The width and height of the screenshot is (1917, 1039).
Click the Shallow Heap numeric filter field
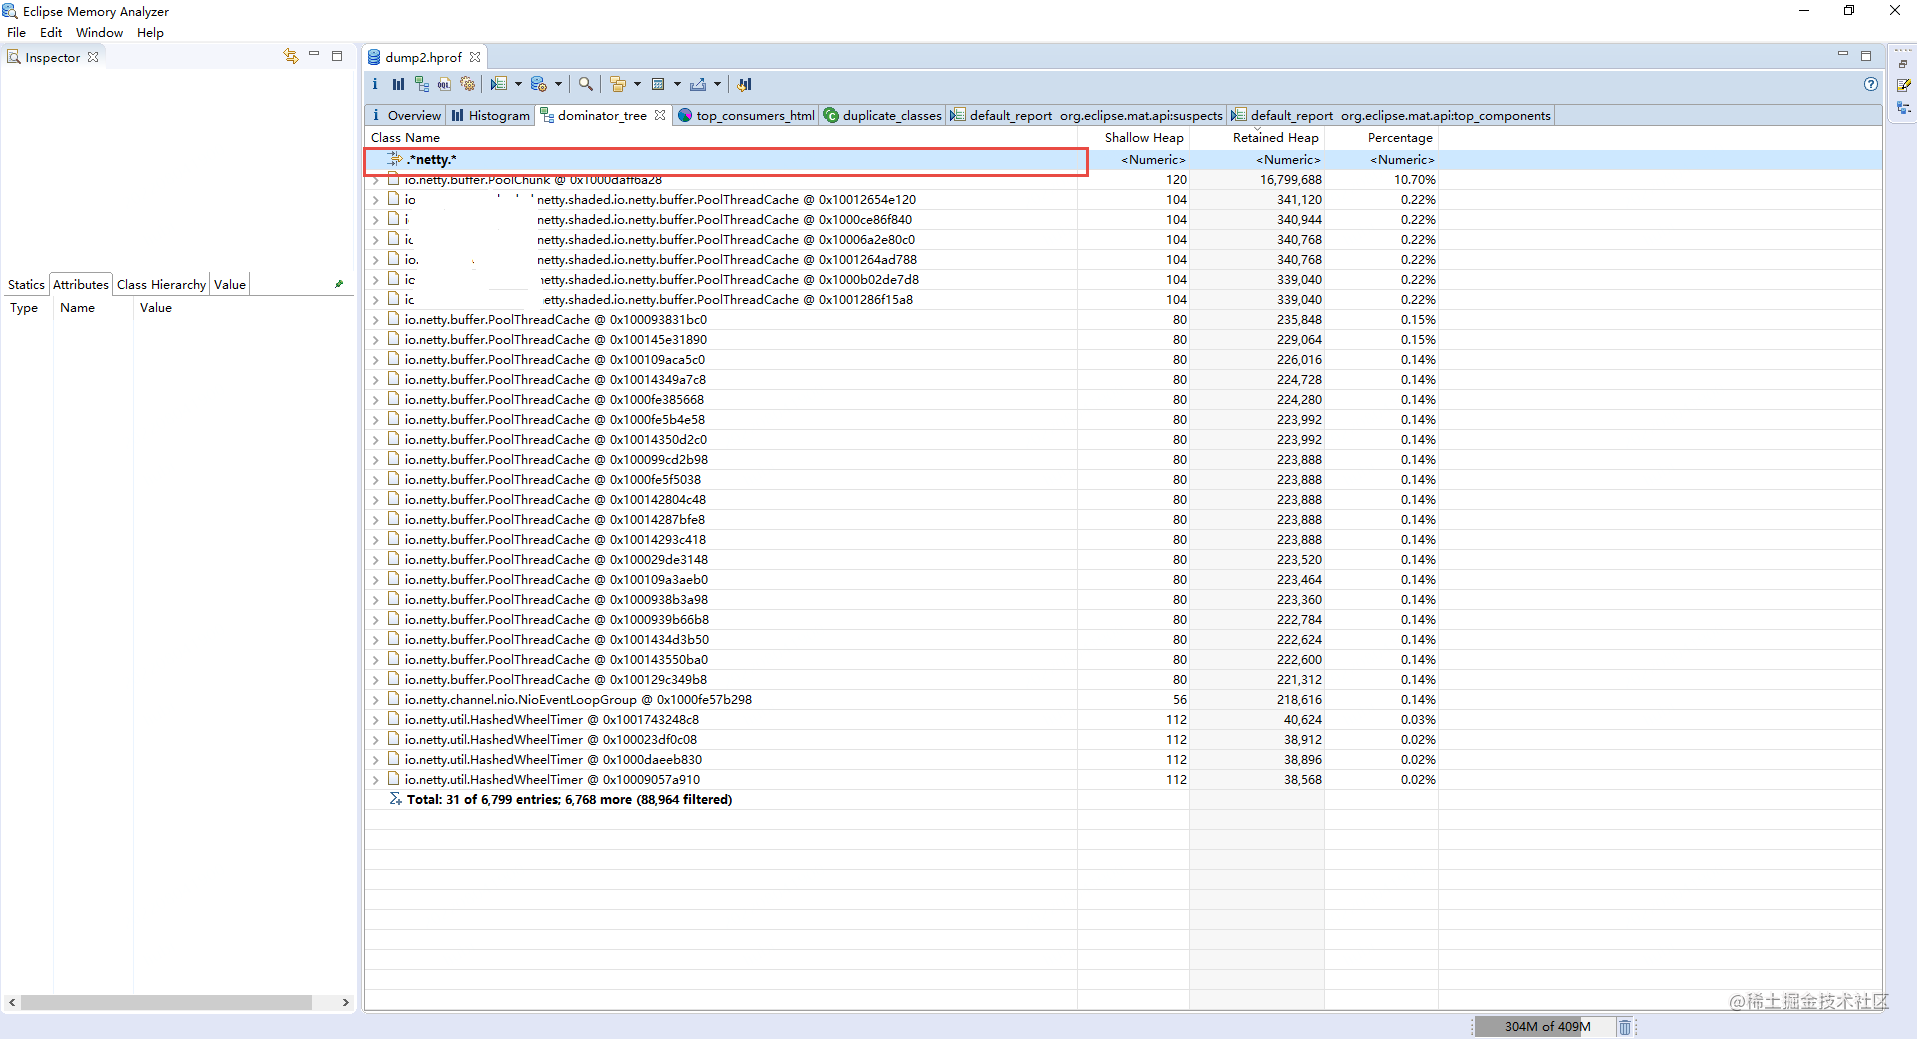click(1153, 160)
